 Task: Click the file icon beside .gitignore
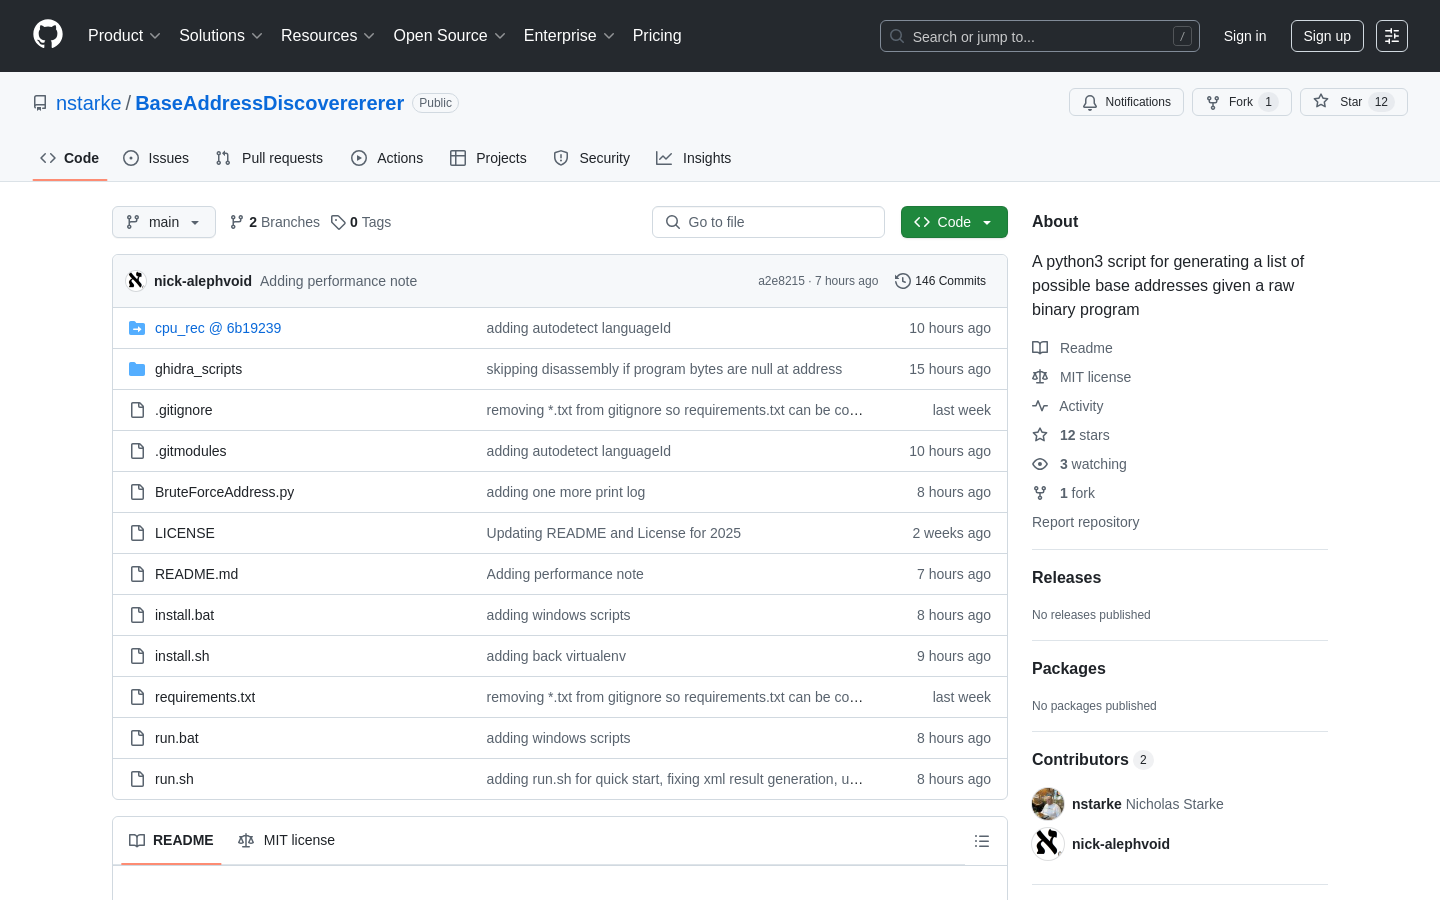click(x=137, y=410)
